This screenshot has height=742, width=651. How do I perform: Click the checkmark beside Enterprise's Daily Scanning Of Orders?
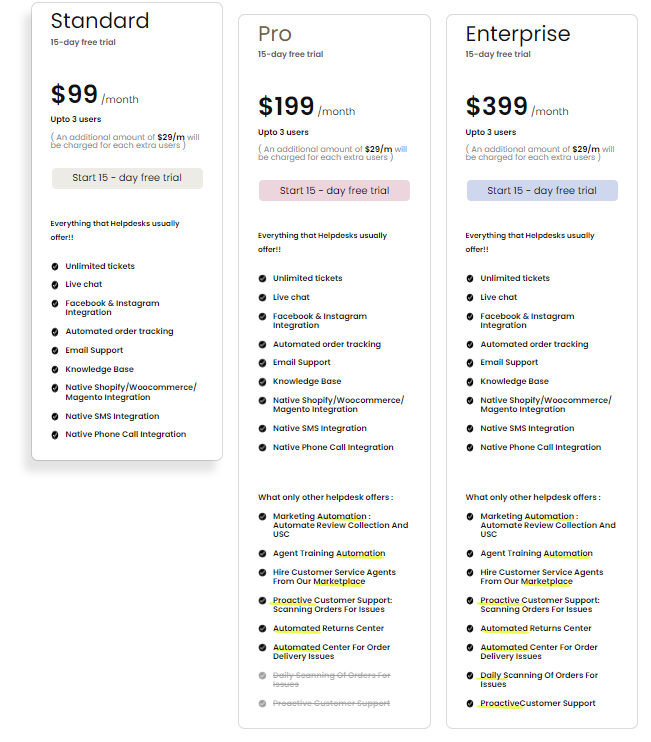tap(470, 676)
